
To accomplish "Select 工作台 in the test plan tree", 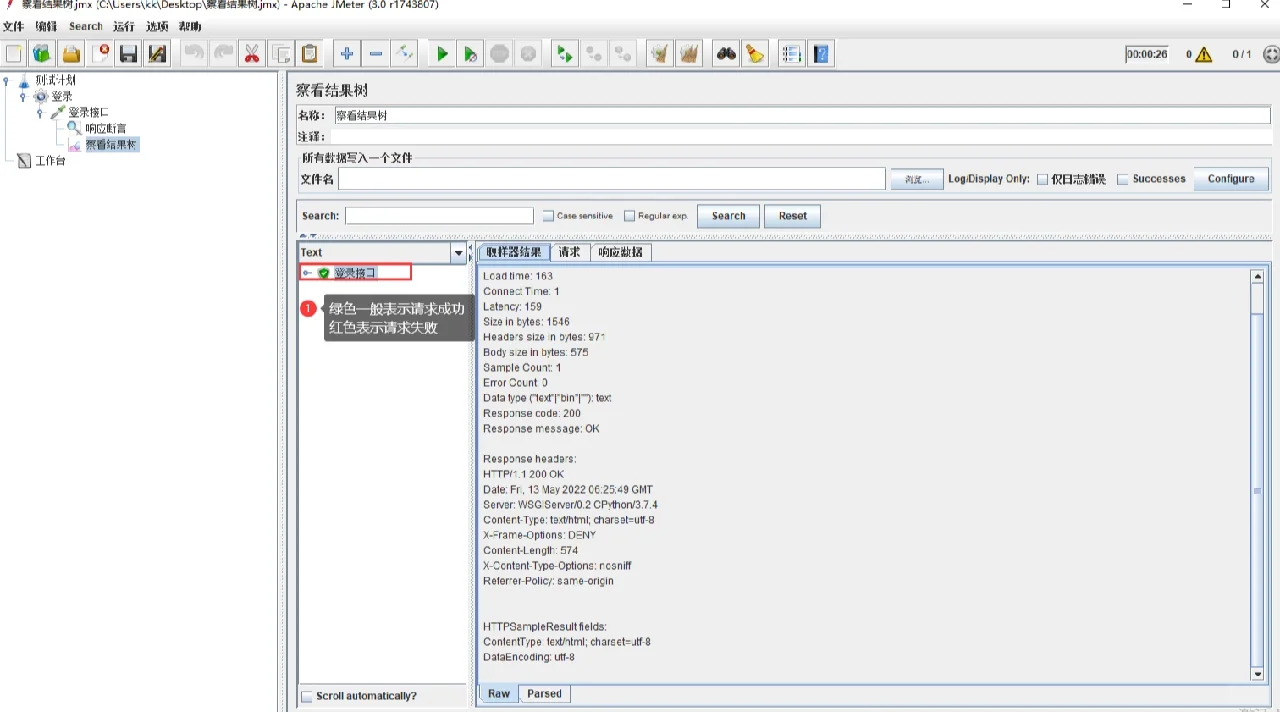I will [x=50, y=161].
